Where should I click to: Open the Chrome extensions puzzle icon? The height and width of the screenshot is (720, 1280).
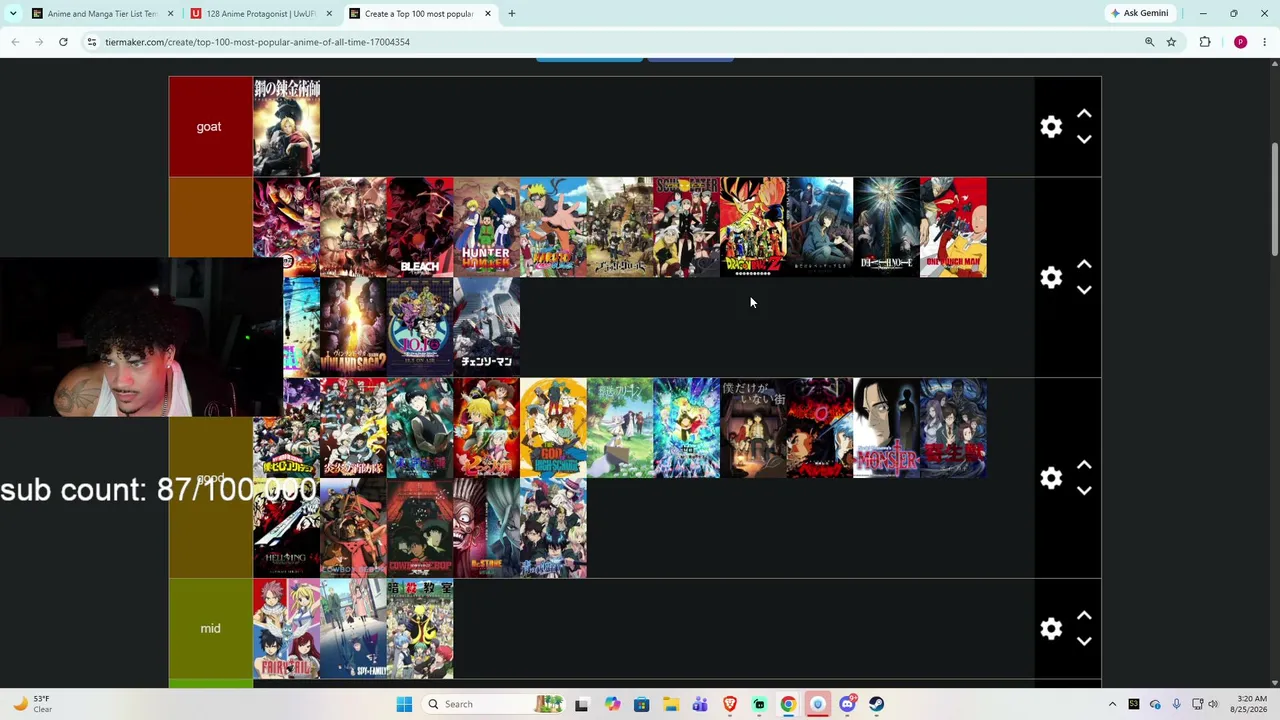click(x=1205, y=42)
